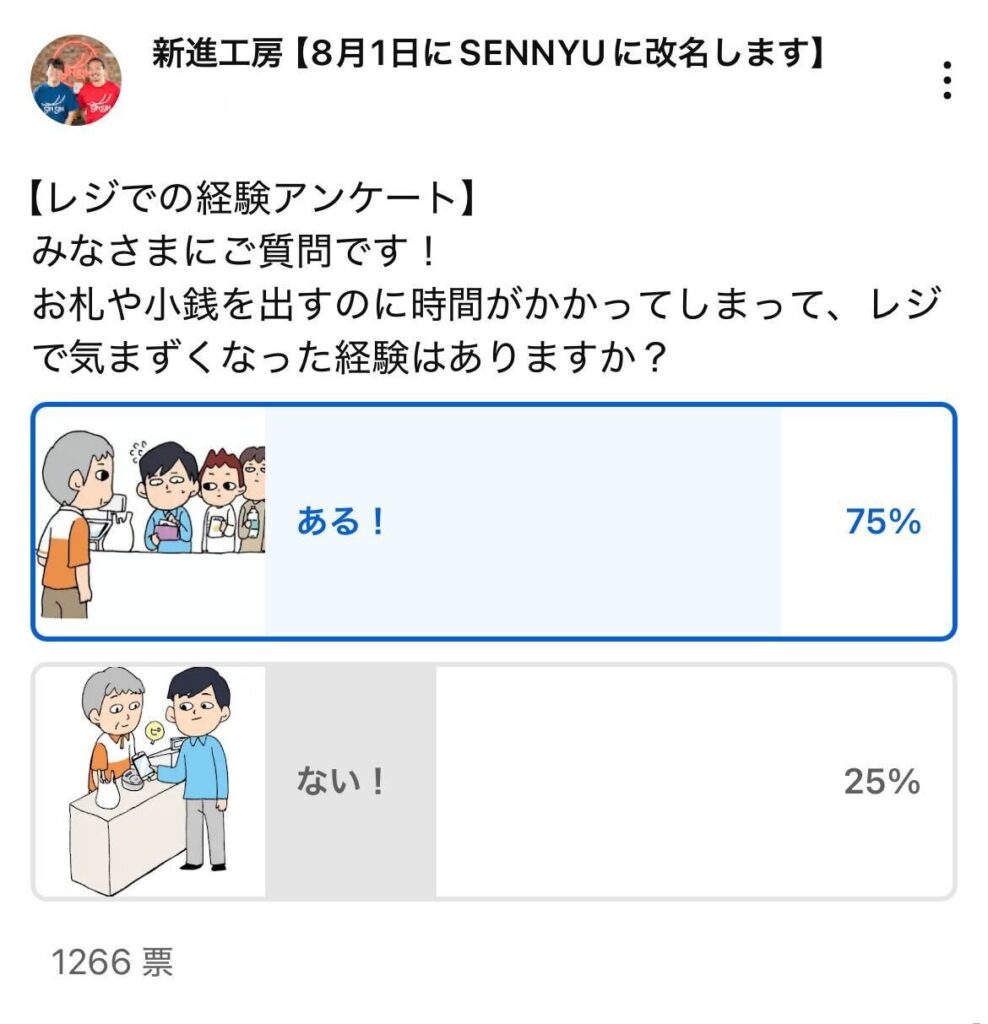Vote for the ある！ option label

(341, 522)
